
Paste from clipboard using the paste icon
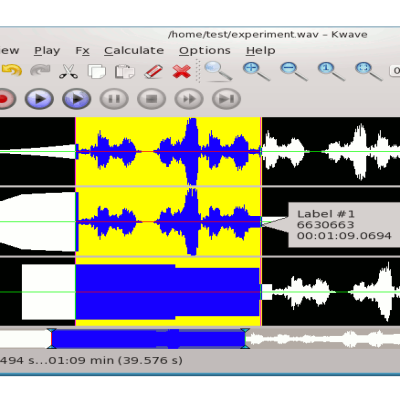click(x=125, y=71)
